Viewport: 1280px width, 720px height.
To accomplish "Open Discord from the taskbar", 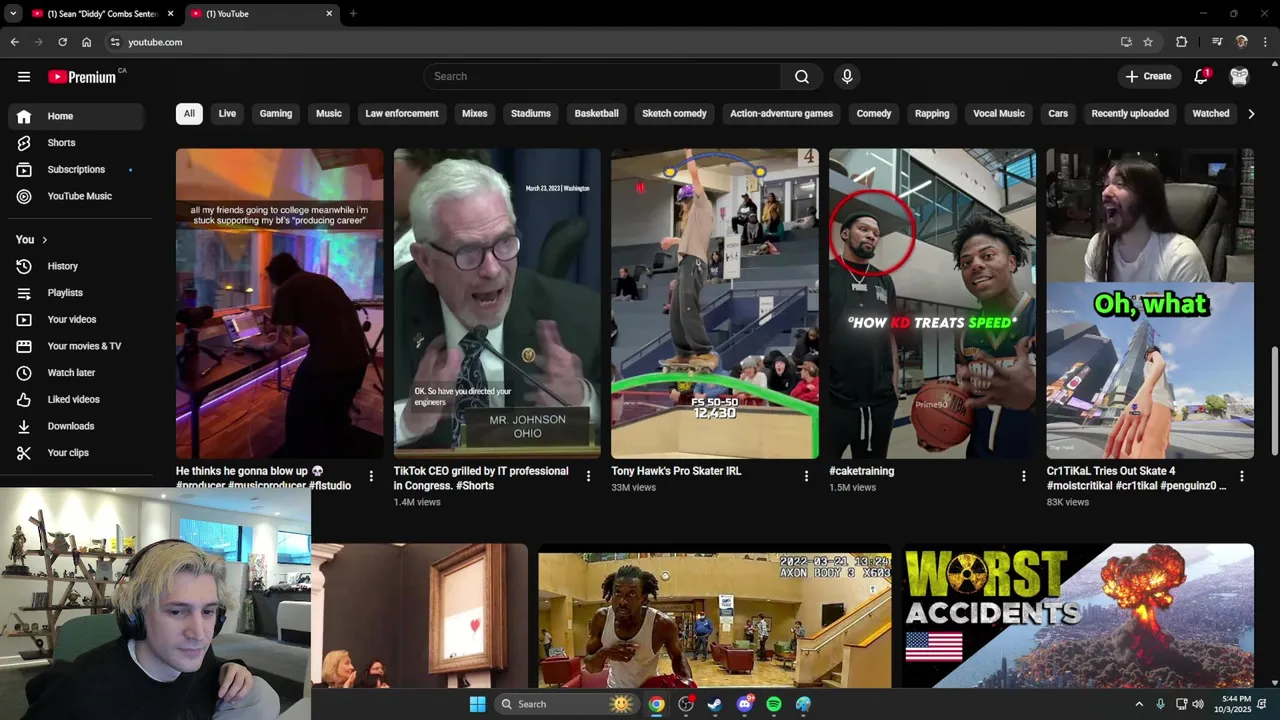I will [745, 704].
